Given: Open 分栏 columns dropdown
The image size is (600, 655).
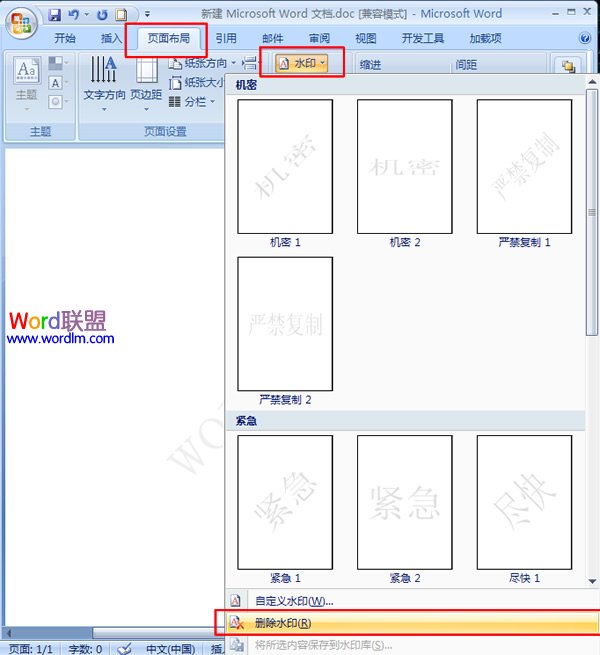Looking at the screenshot, I should [192, 102].
